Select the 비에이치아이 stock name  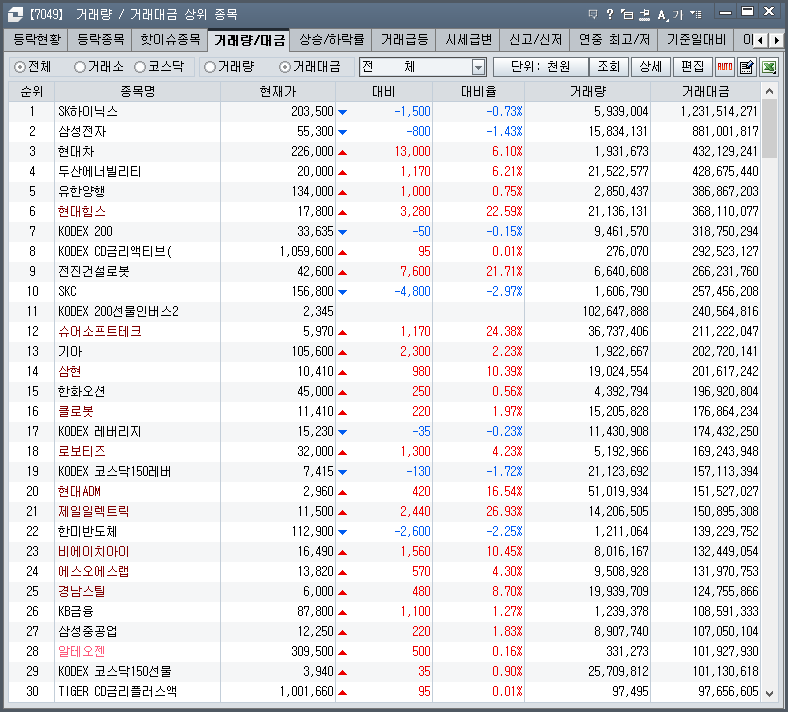93,552
